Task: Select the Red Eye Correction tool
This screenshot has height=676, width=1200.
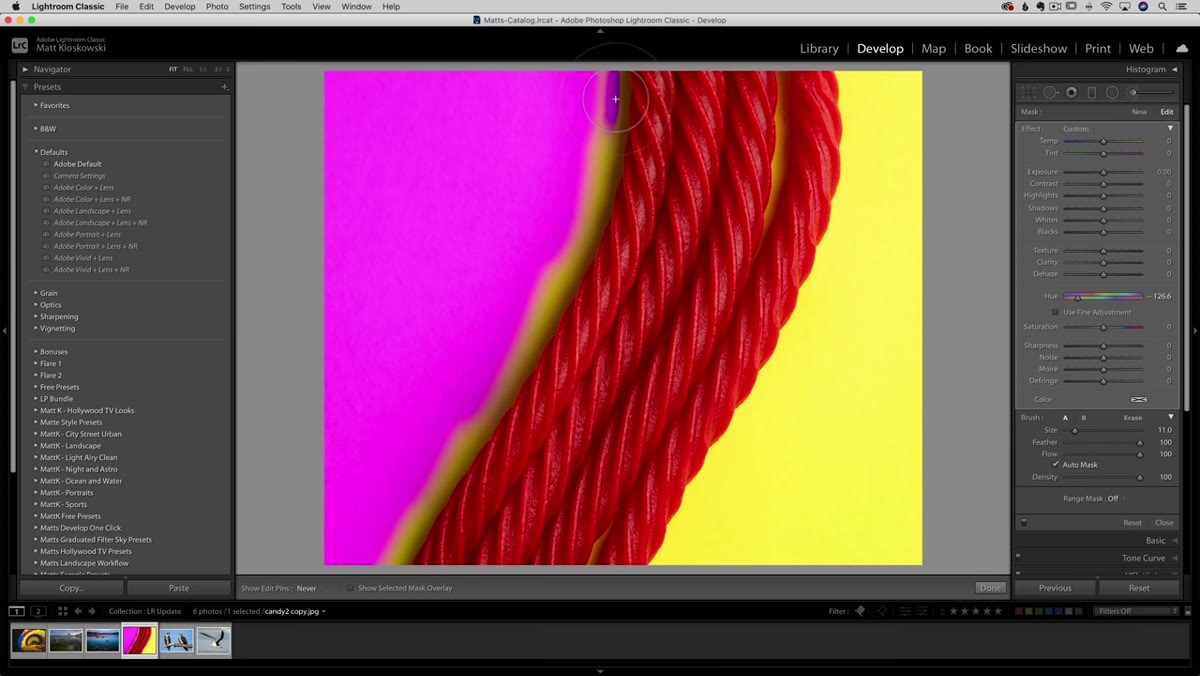Action: [x=1071, y=92]
